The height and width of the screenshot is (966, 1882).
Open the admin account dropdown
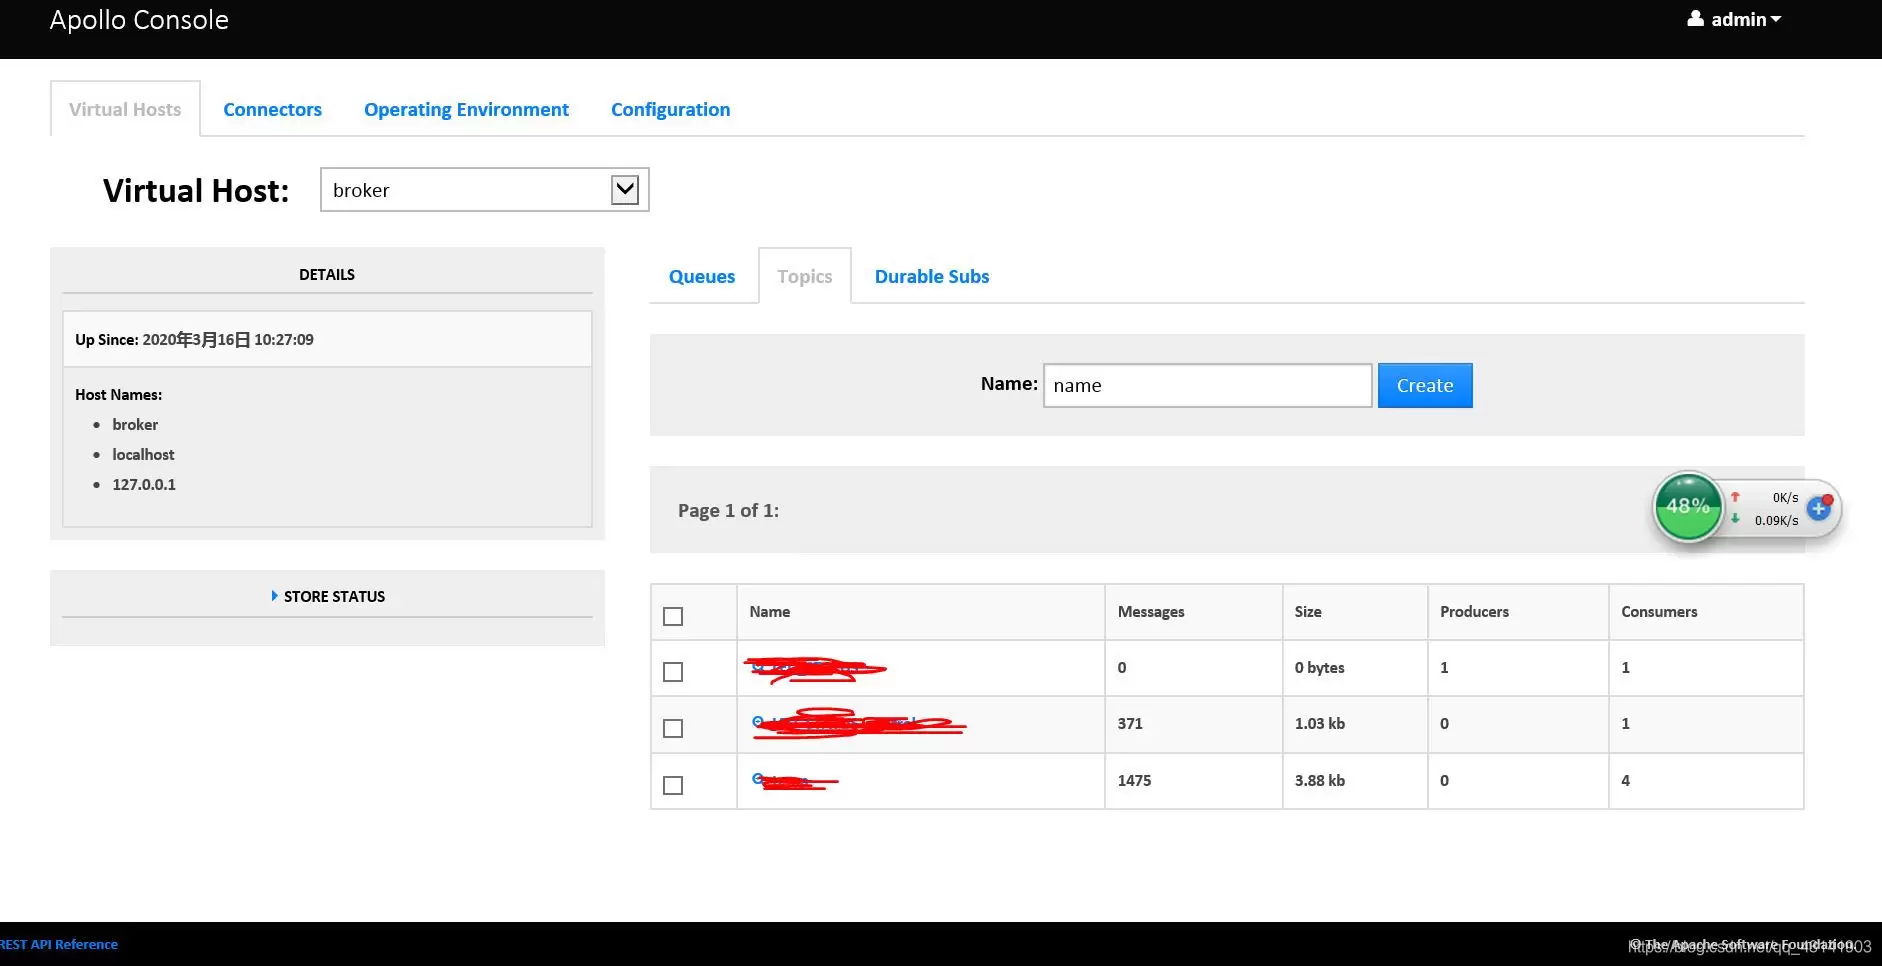click(1735, 19)
